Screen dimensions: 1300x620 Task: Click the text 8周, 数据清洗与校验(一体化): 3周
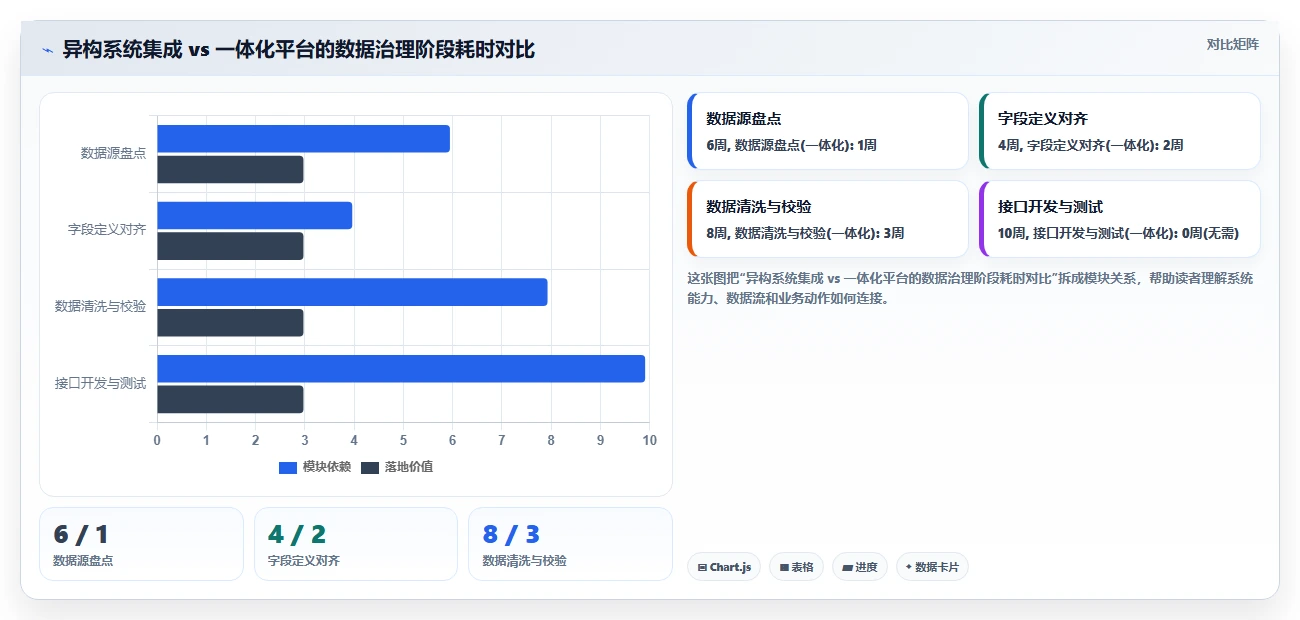click(805, 233)
